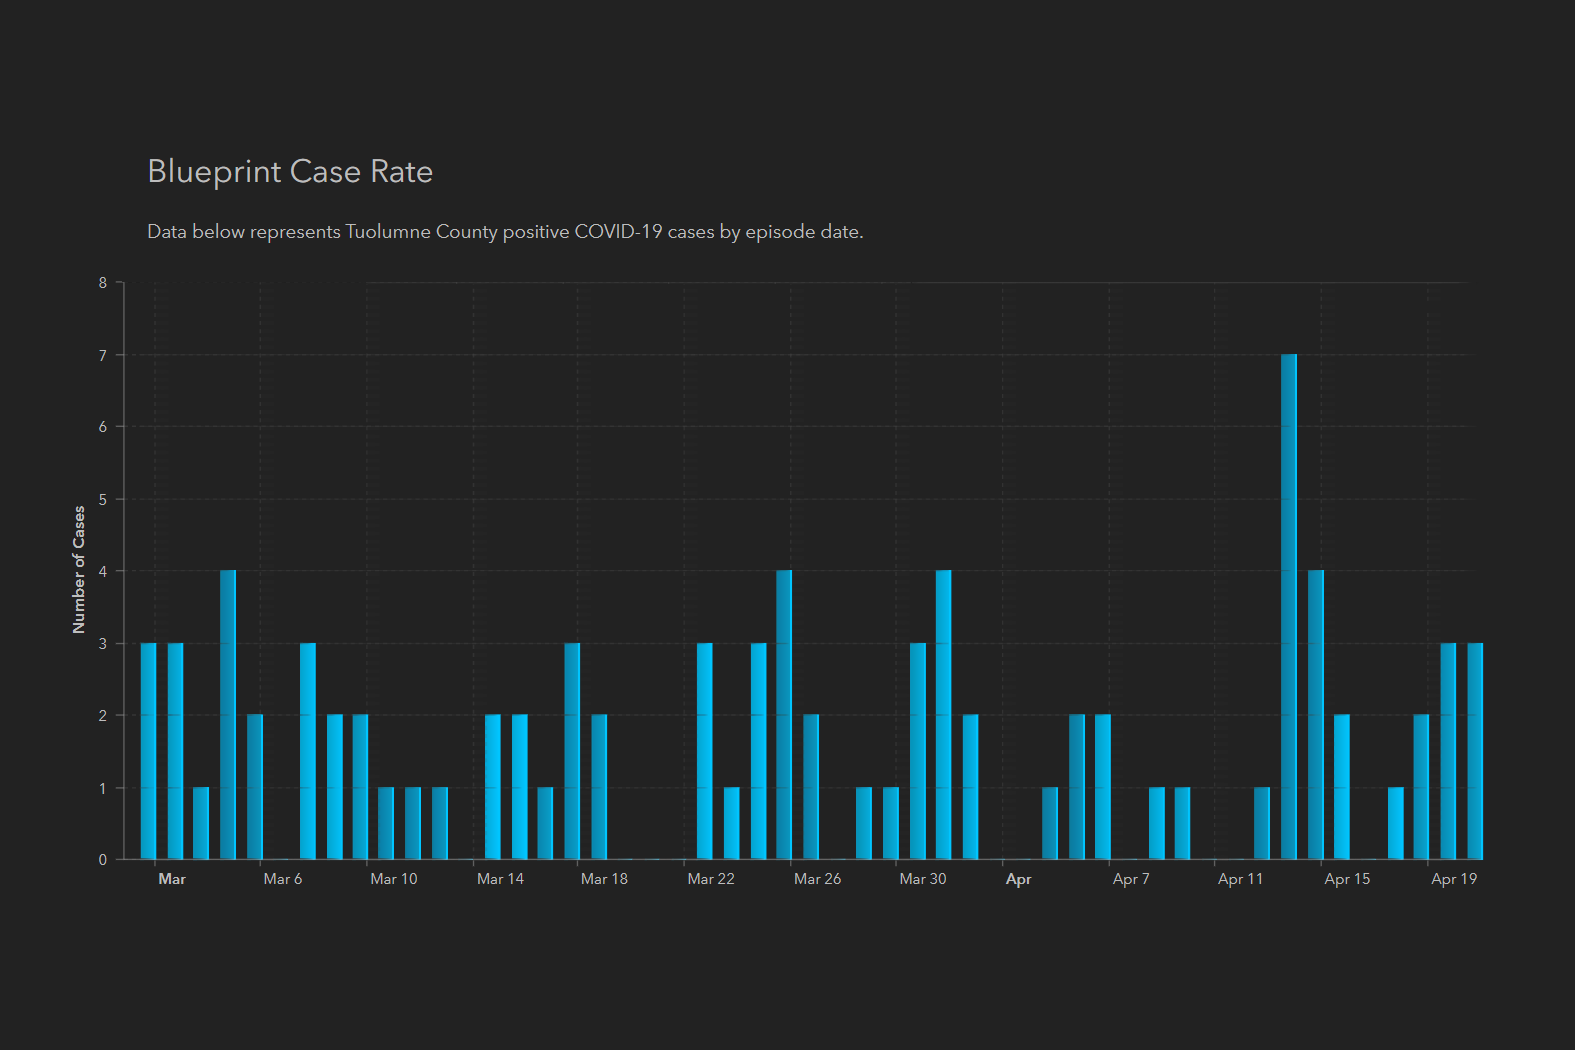Select the 'Mar 26' axis label

pyautogui.click(x=817, y=879)
